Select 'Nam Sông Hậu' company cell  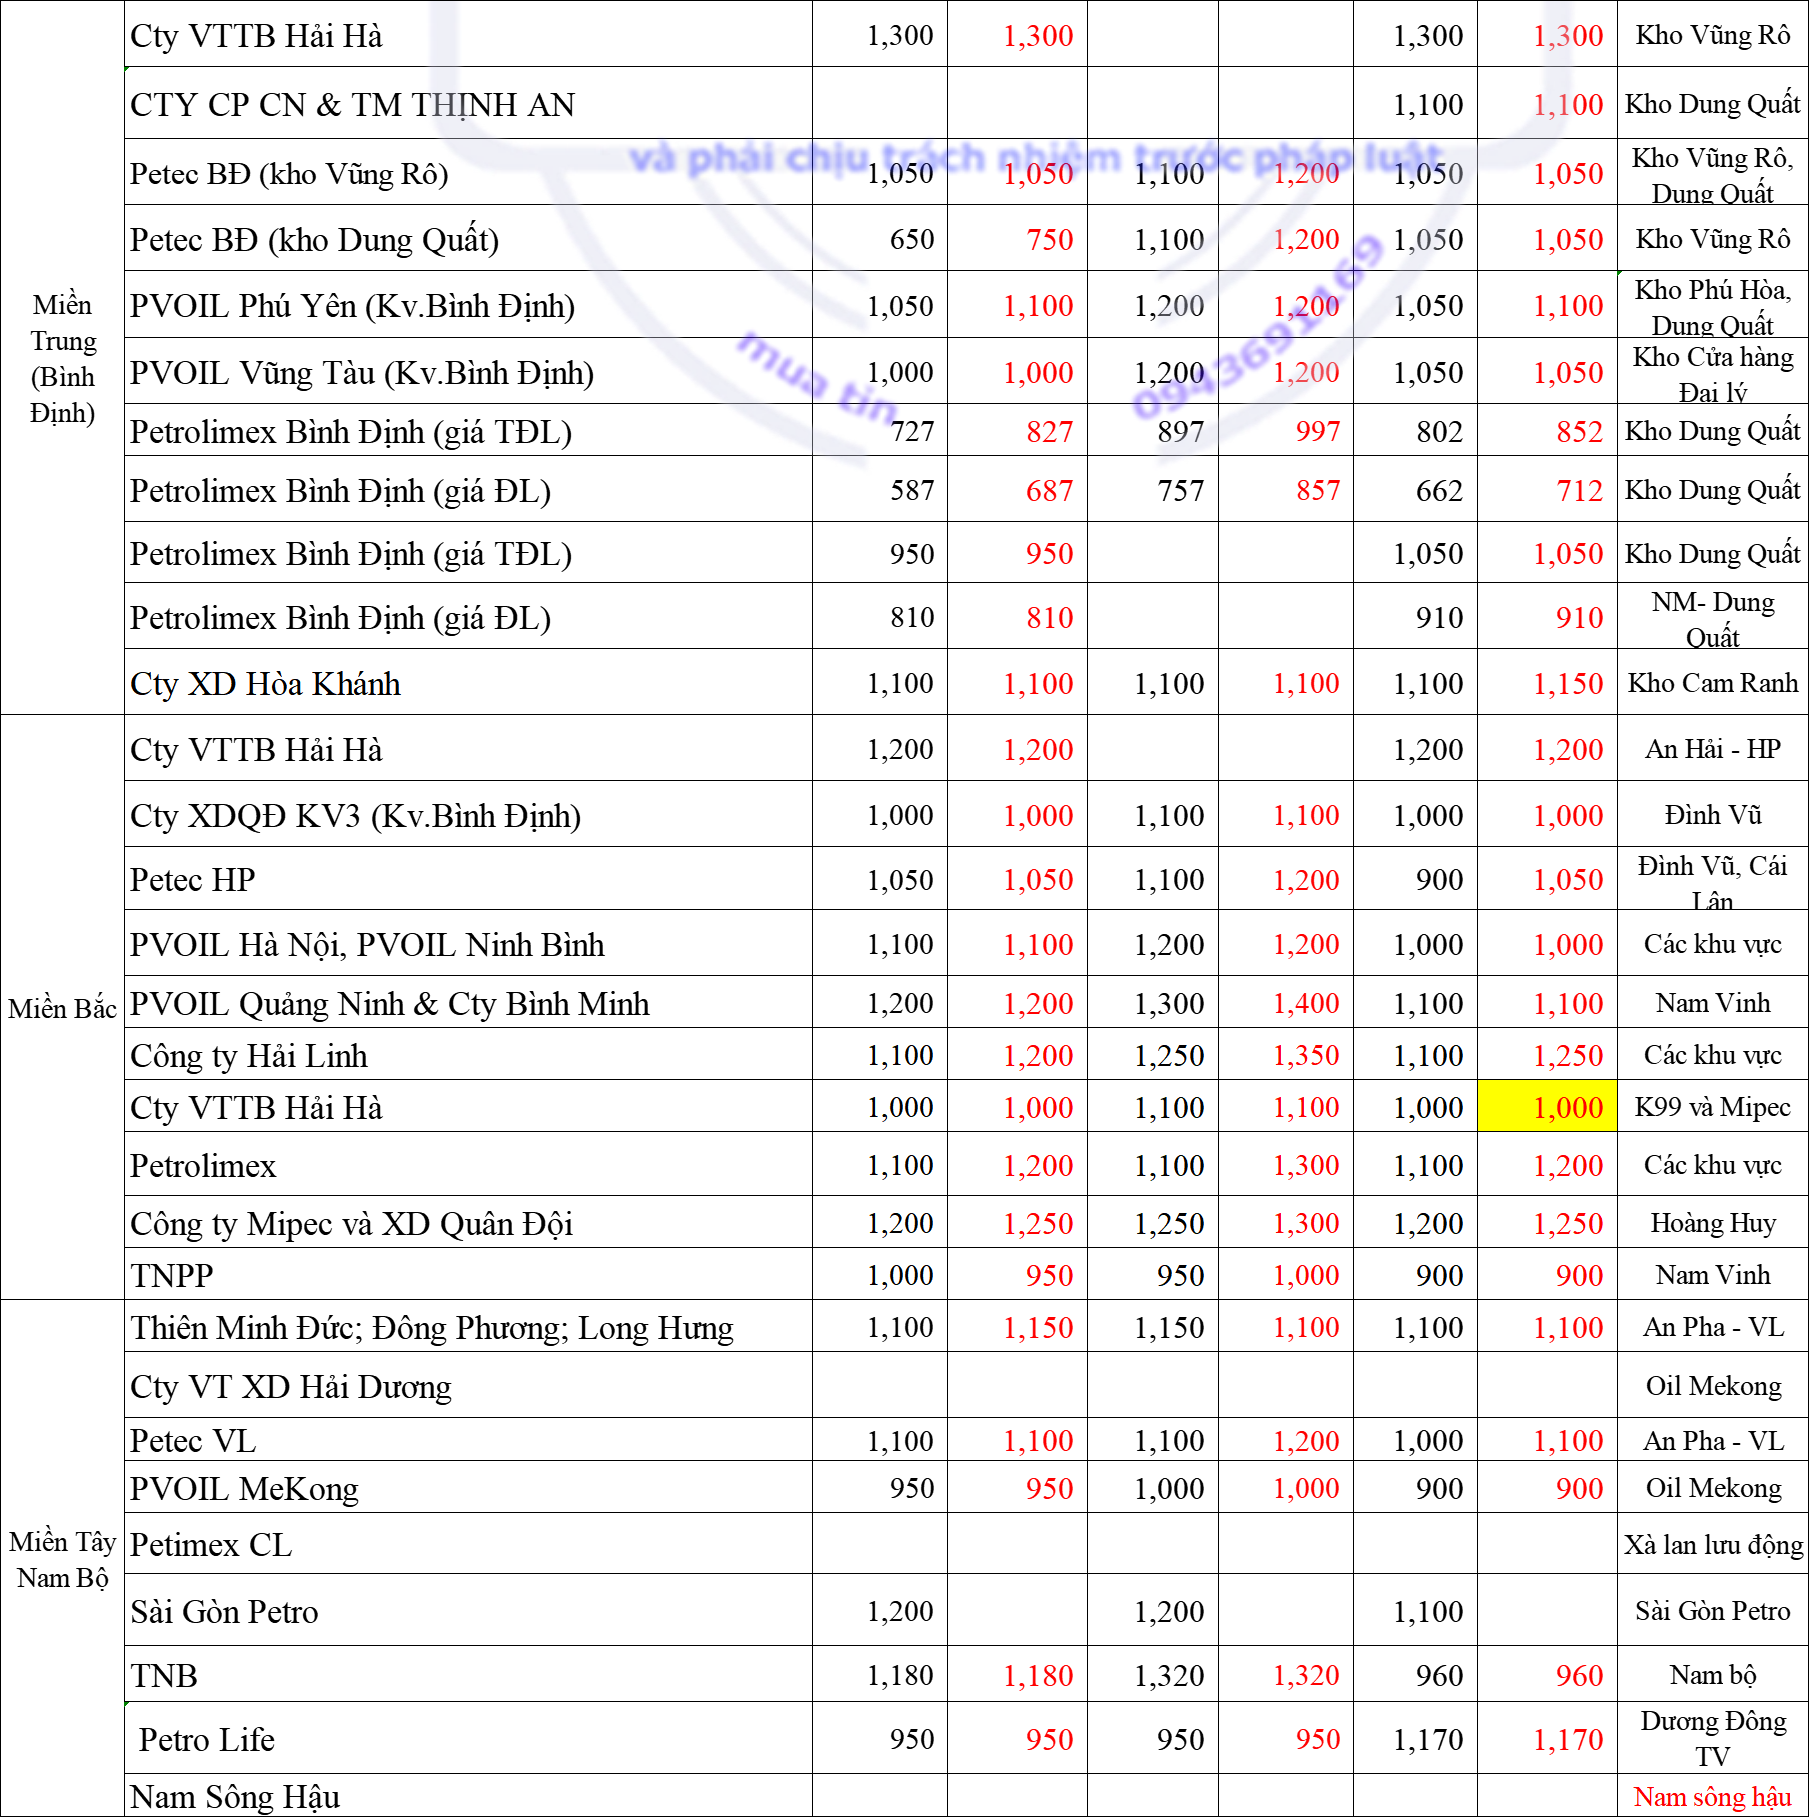click(x=468, y=1796)
